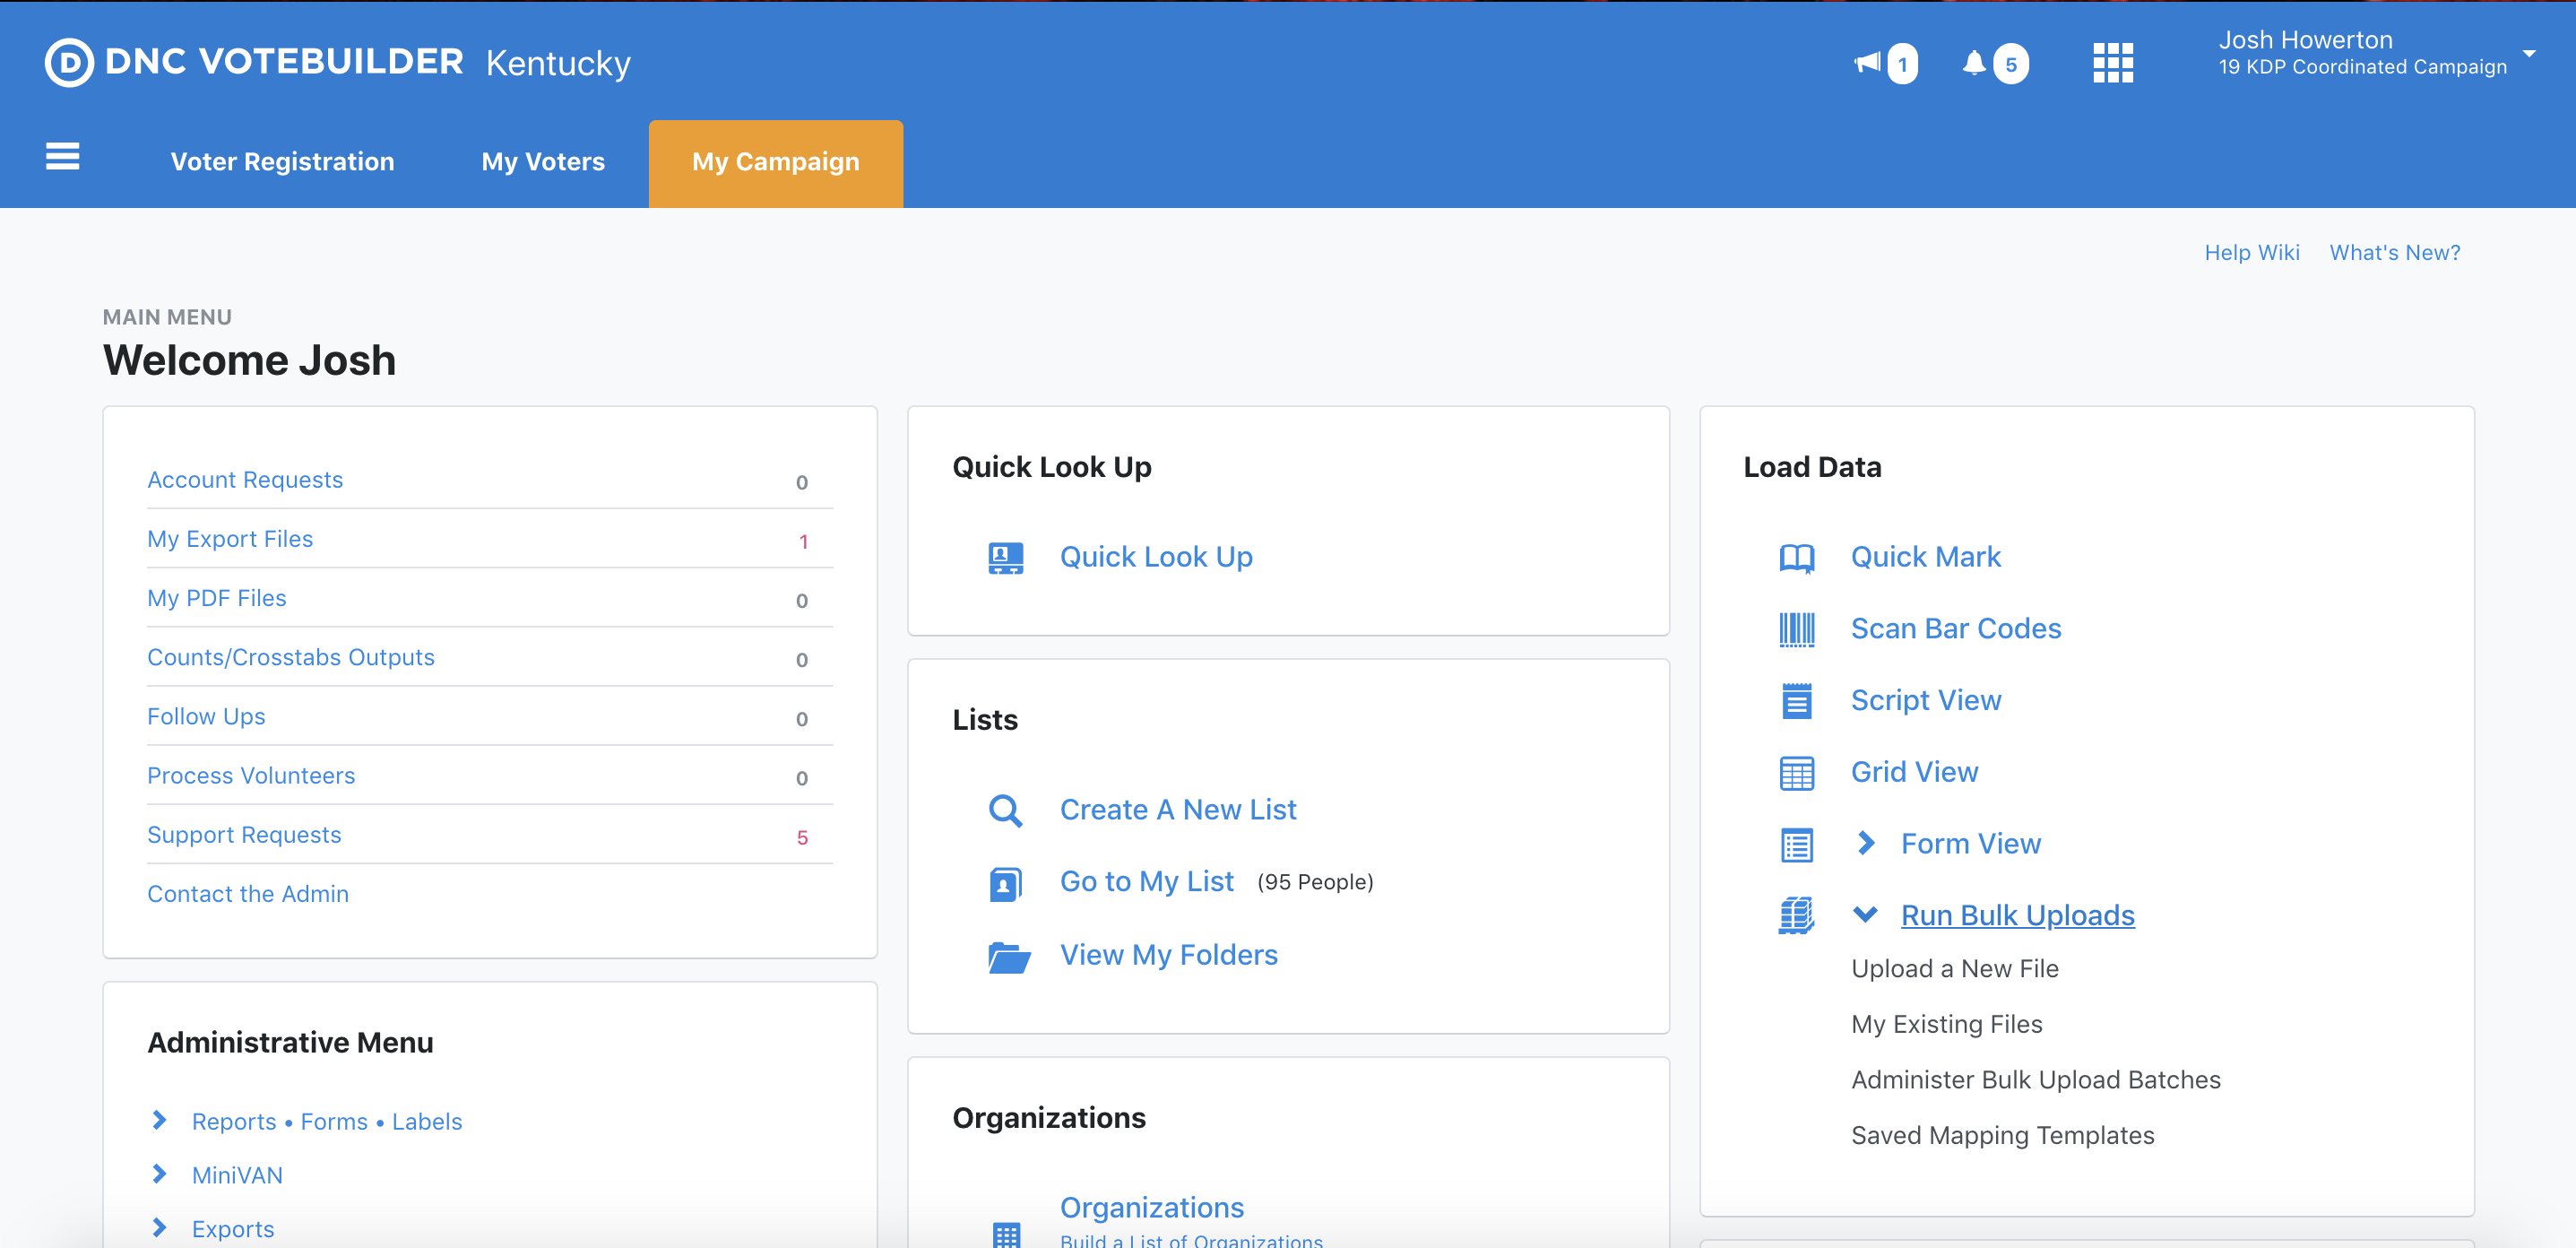This screenshot has width=2576, height=1248.
Task: Expand the Form View chevron
Action: [x=1865, y=844]
